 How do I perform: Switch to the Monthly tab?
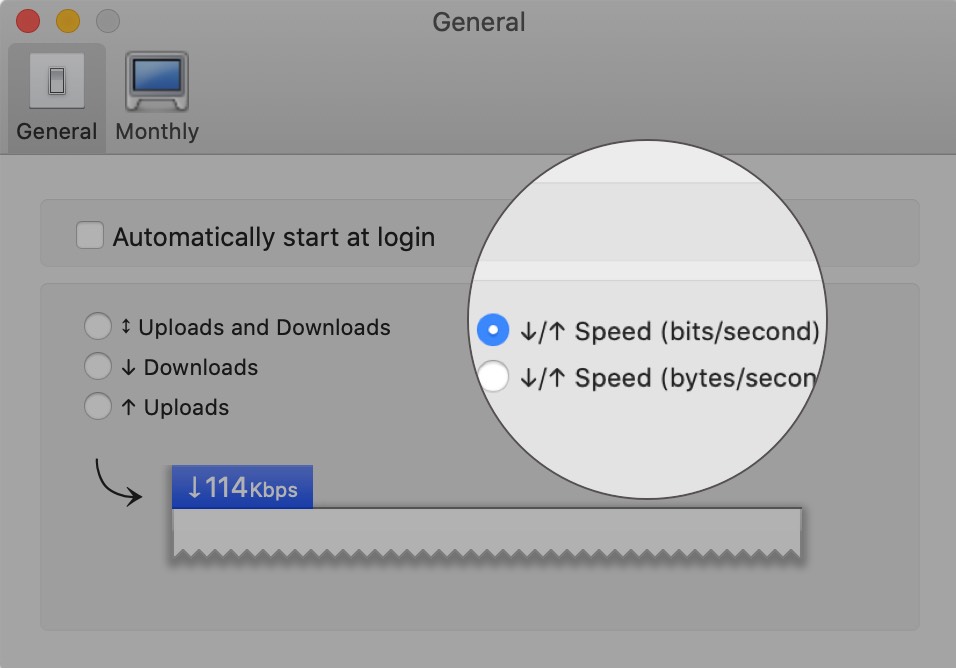[156, 97]
